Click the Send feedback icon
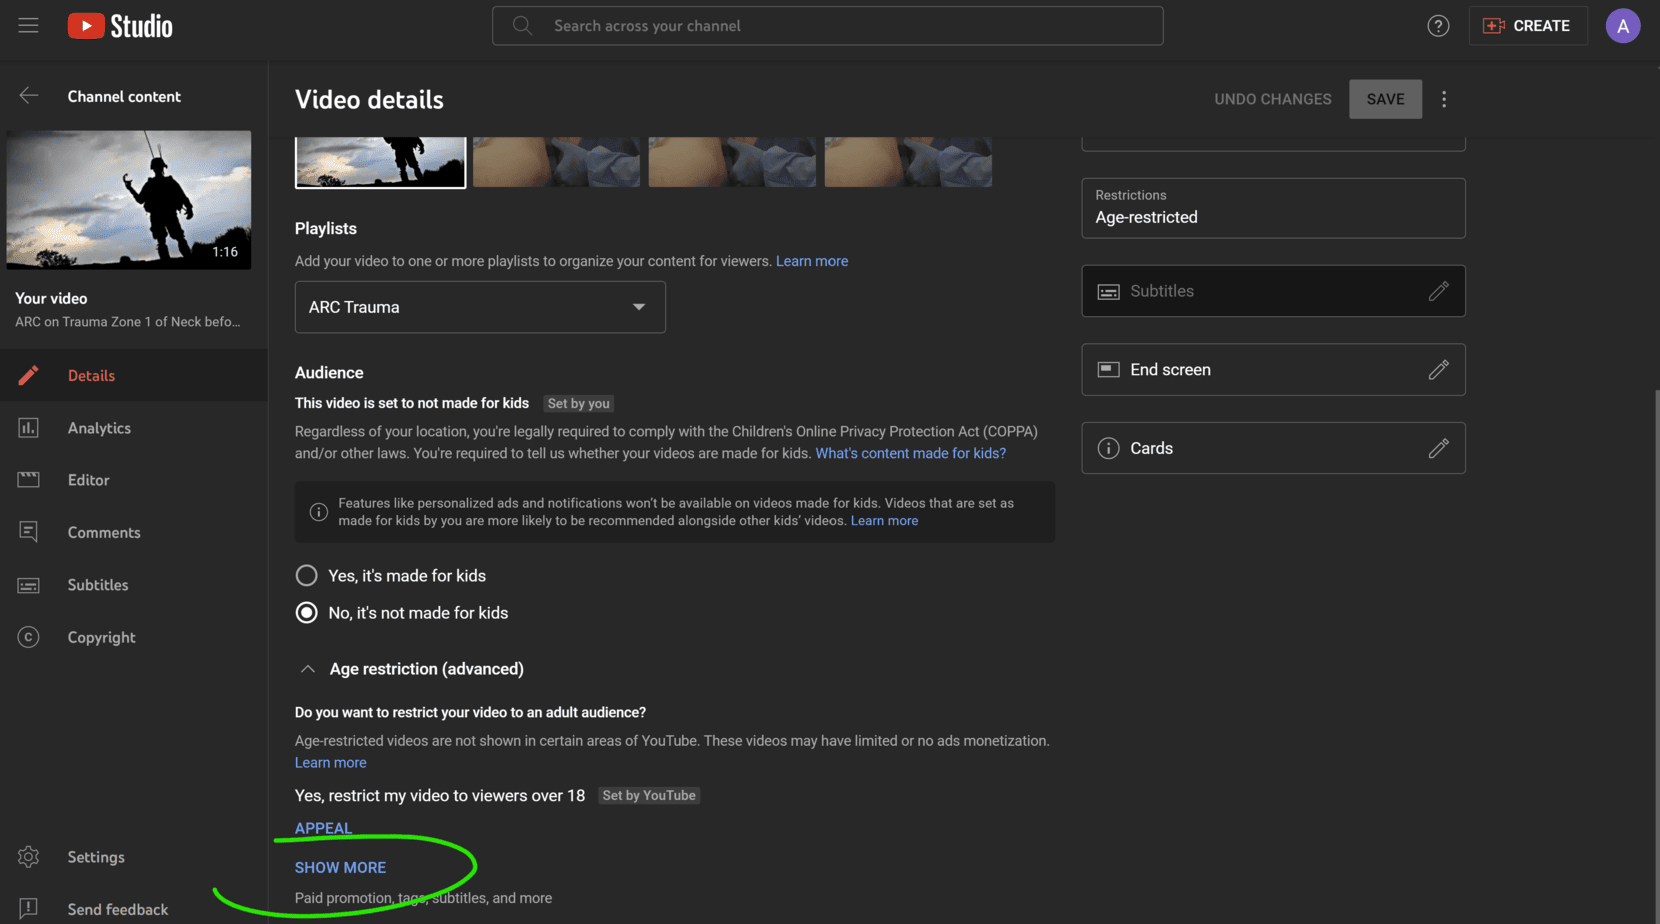 (x=28, y=909)
